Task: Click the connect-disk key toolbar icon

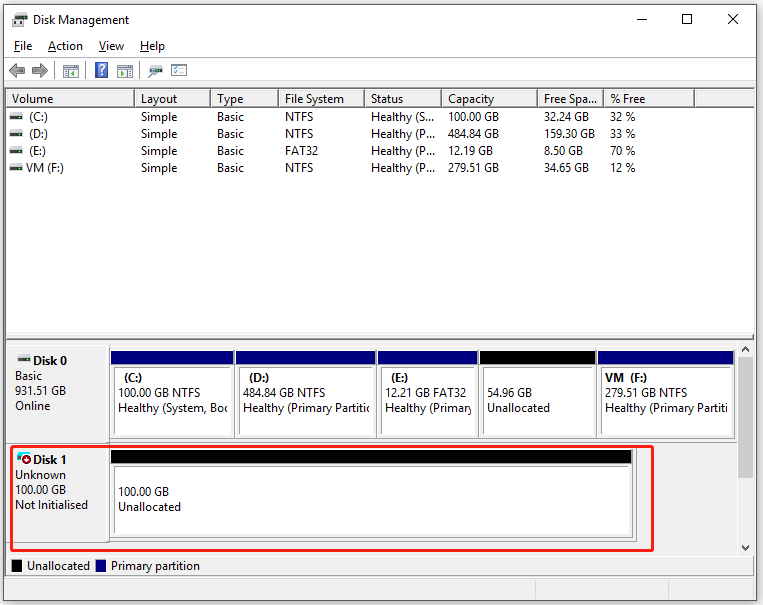Action: [155, 71]
